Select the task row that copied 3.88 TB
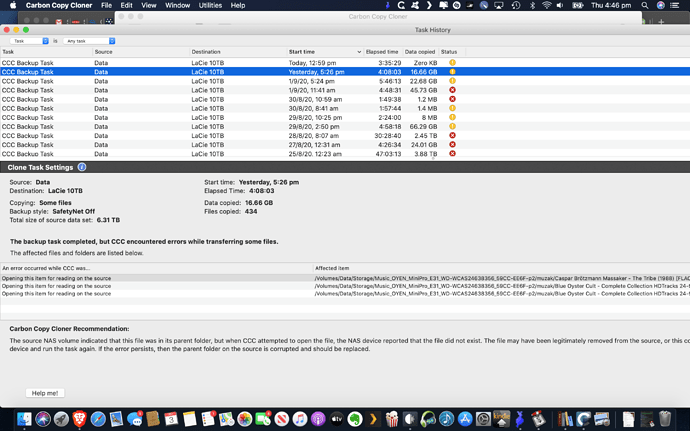This screenshot has width=690, height=431. click(x=345, y=154)
